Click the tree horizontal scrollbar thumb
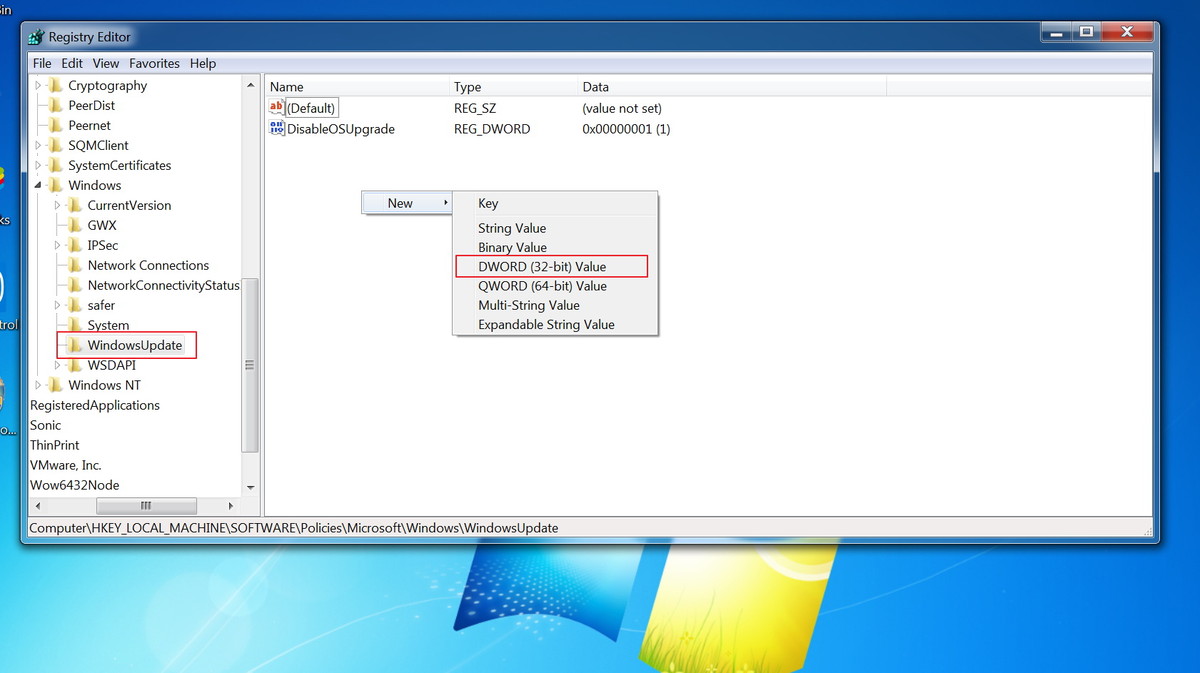Screen dimensions: 1200x673 point(146,506)
